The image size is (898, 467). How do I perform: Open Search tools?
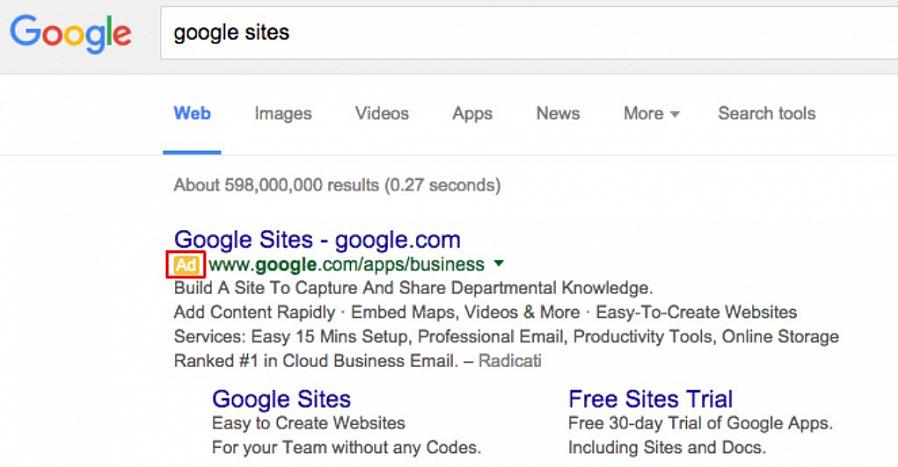[x=766, y=113]
